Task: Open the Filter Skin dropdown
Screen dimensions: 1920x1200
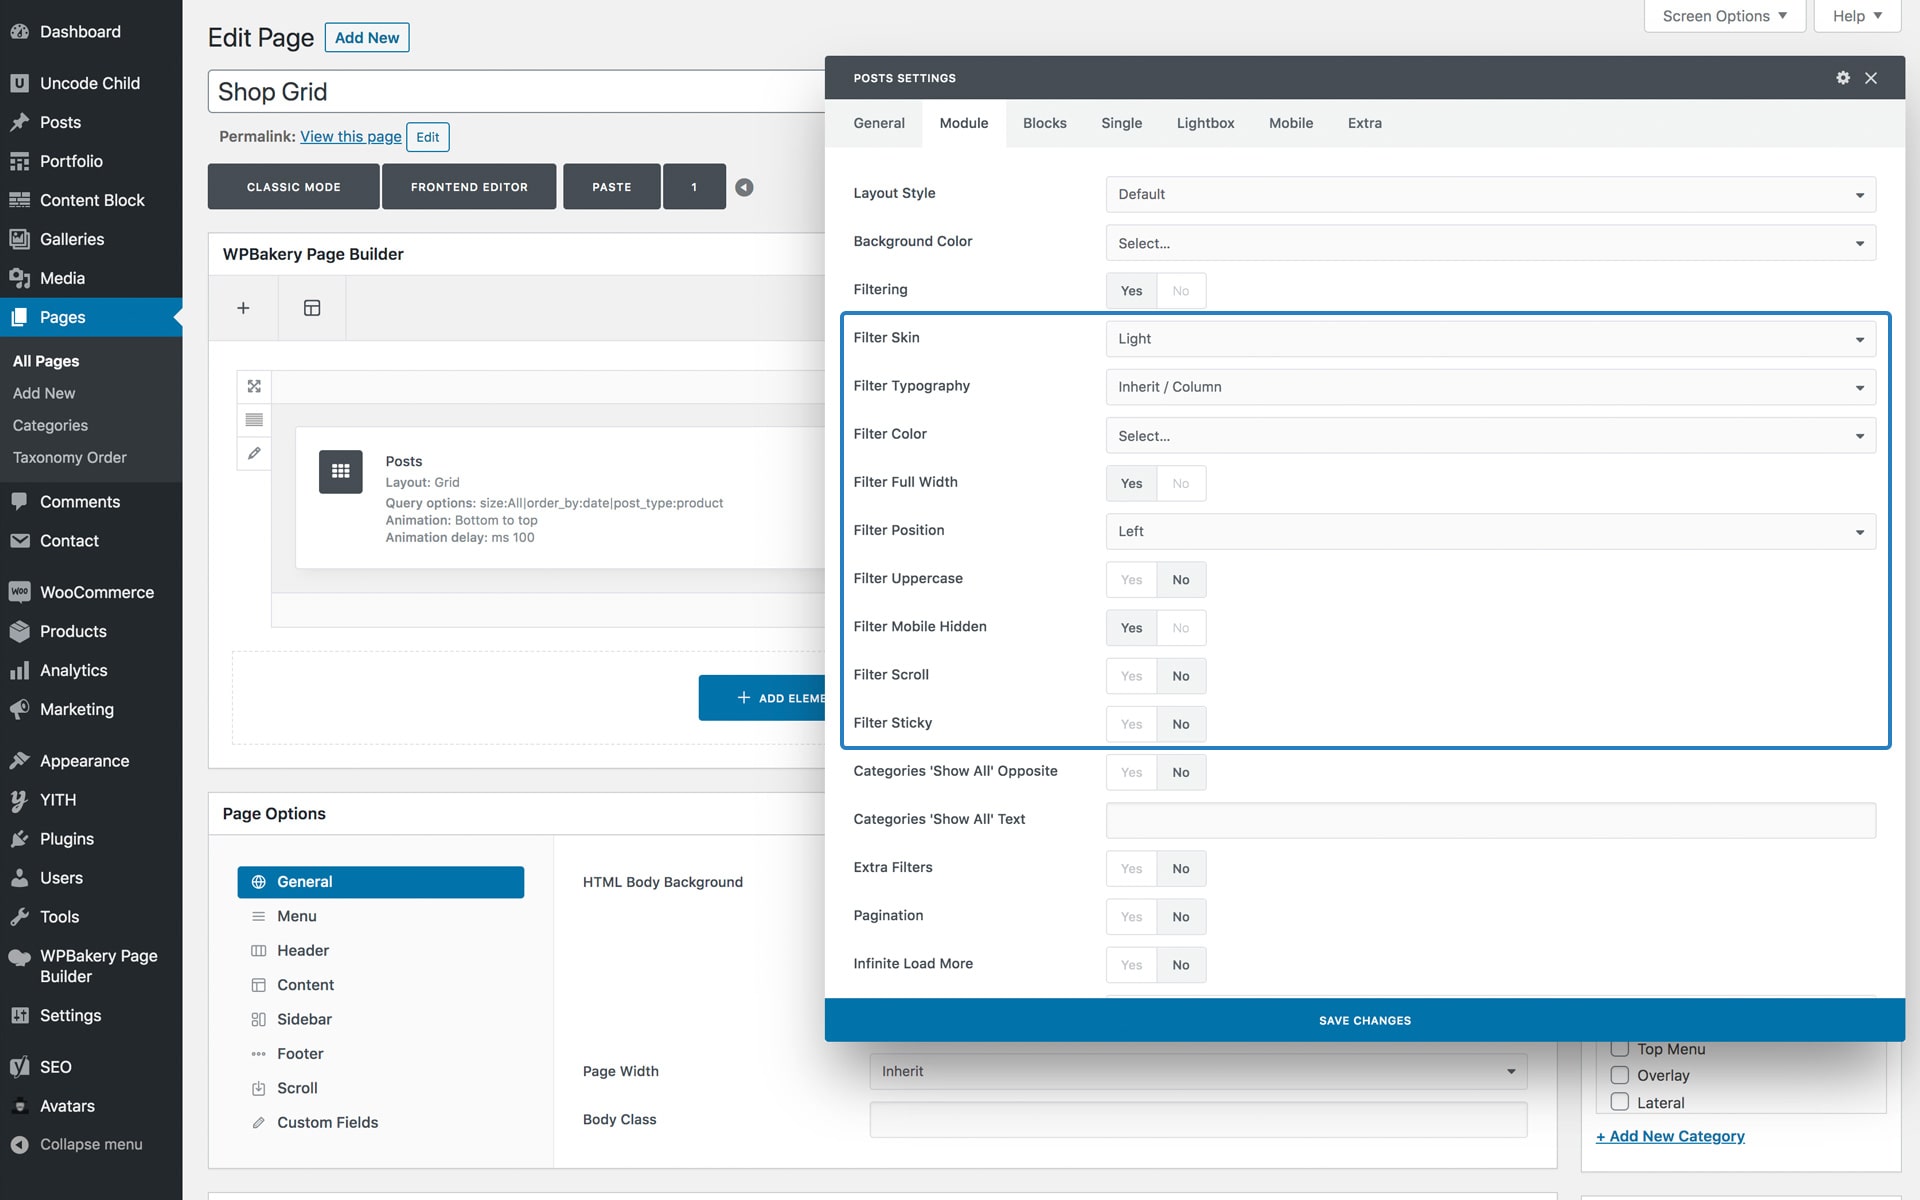Action: click(1490, 339)
